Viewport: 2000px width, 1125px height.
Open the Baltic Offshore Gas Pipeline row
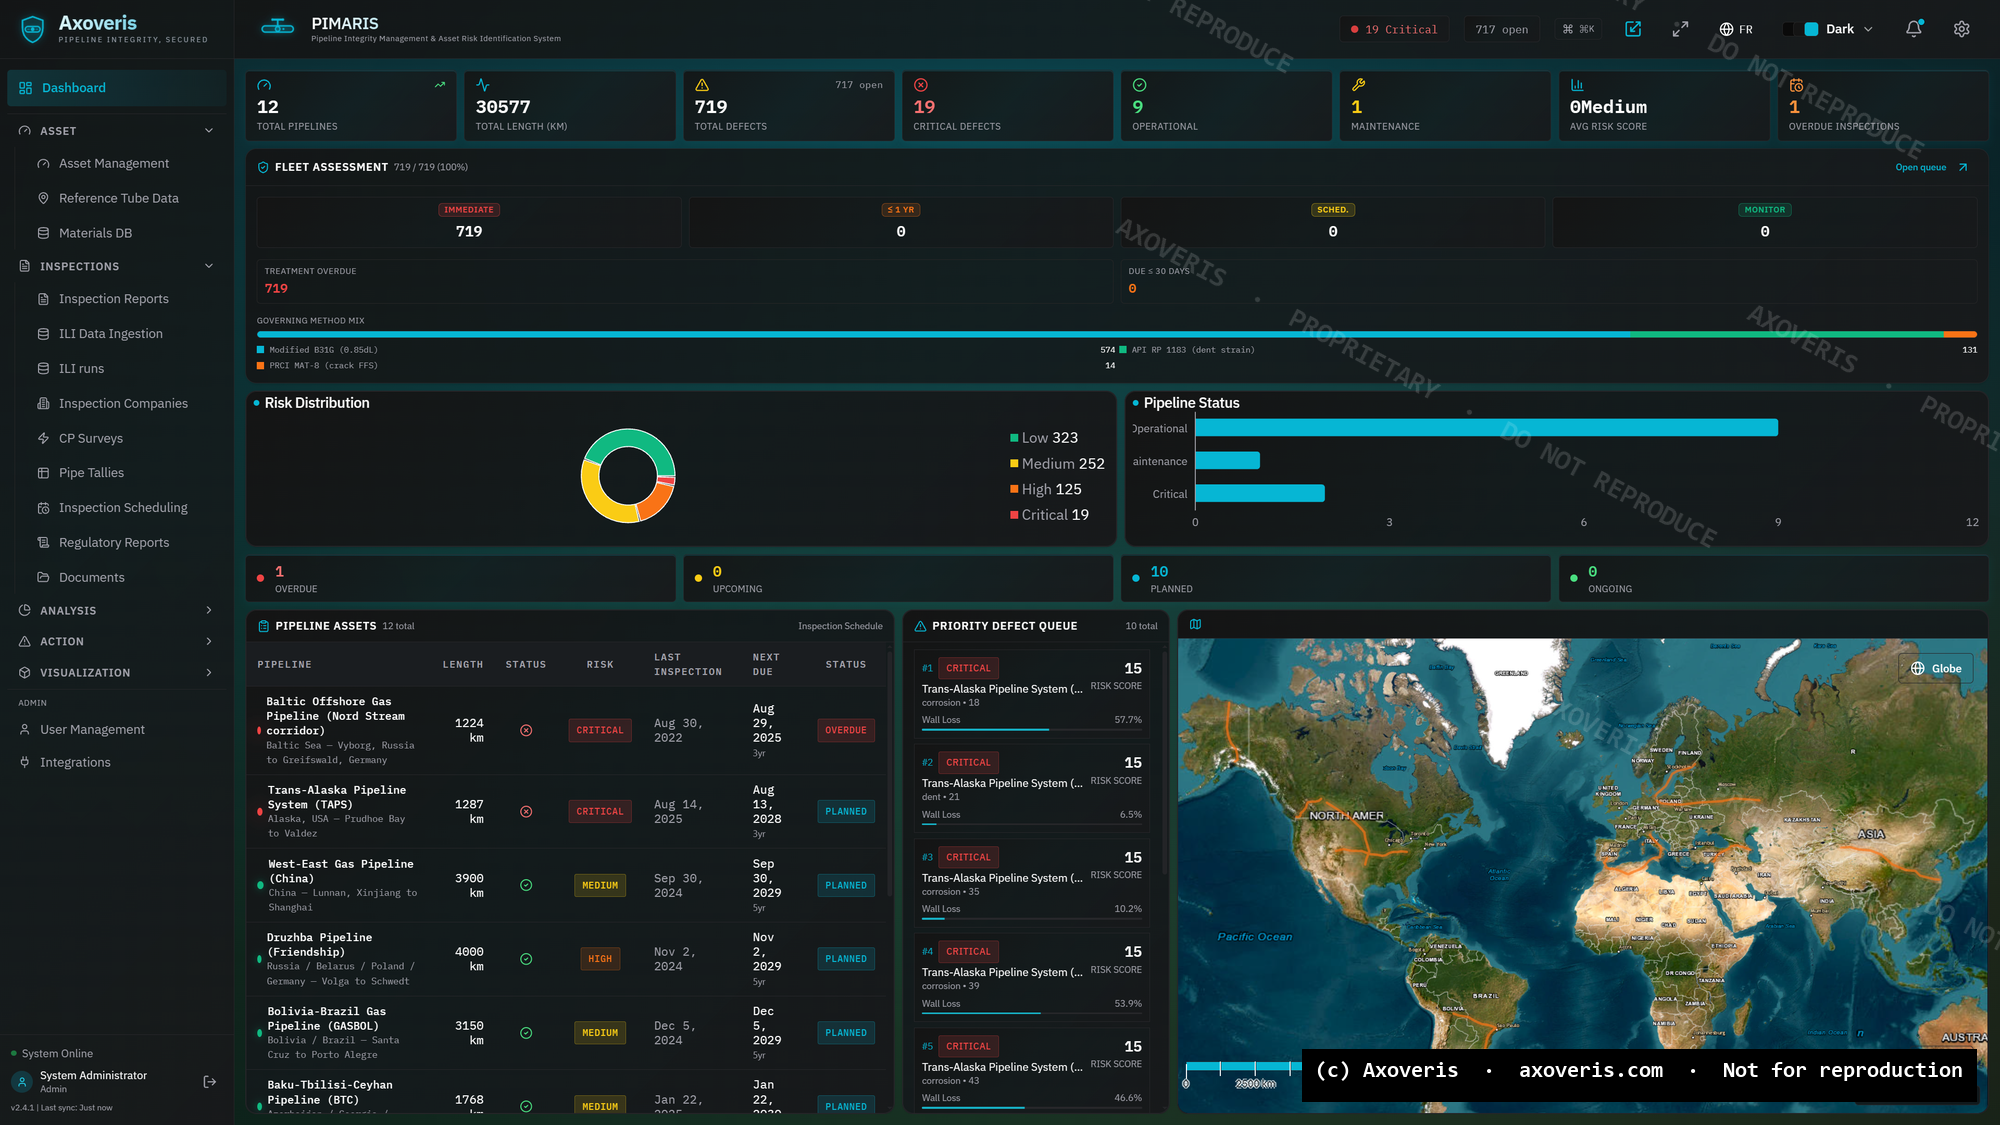[566, 730]
